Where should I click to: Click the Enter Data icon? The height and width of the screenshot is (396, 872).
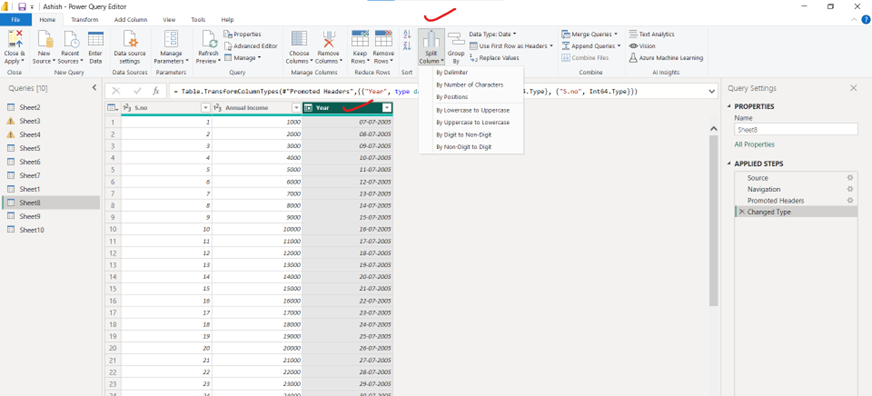pyautogui.click(x=96, y=40)
